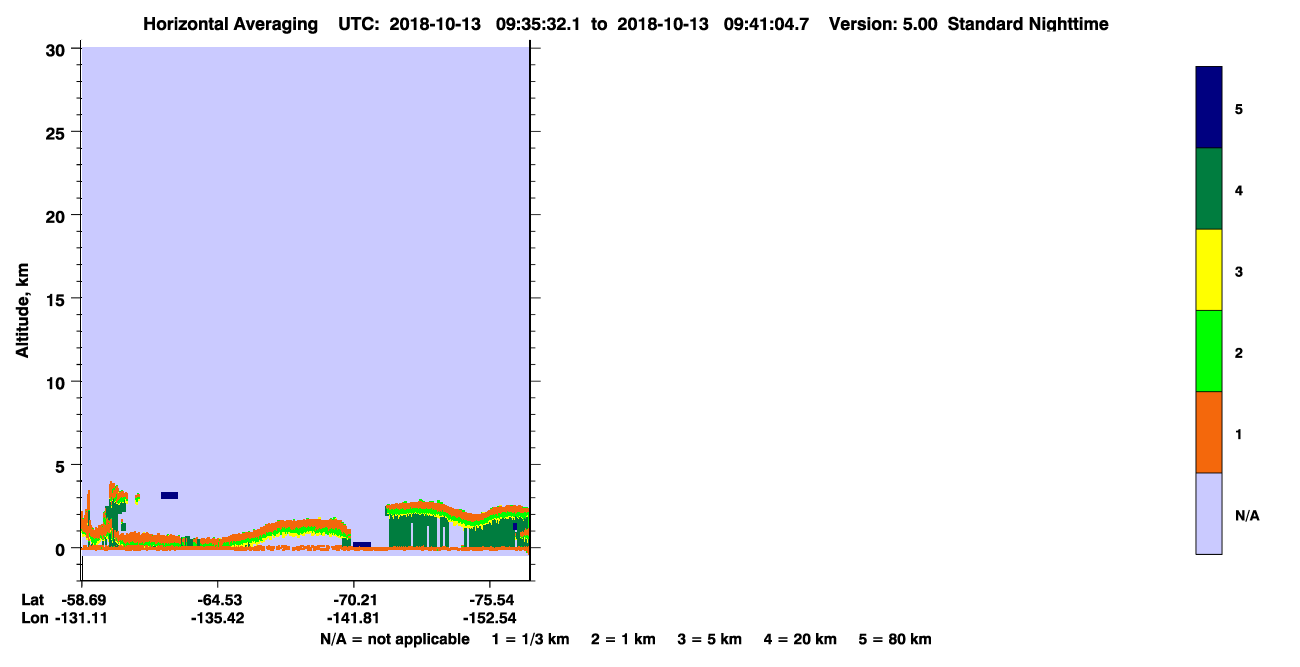Click the 15 km altitude tick label

pos(57,299)
